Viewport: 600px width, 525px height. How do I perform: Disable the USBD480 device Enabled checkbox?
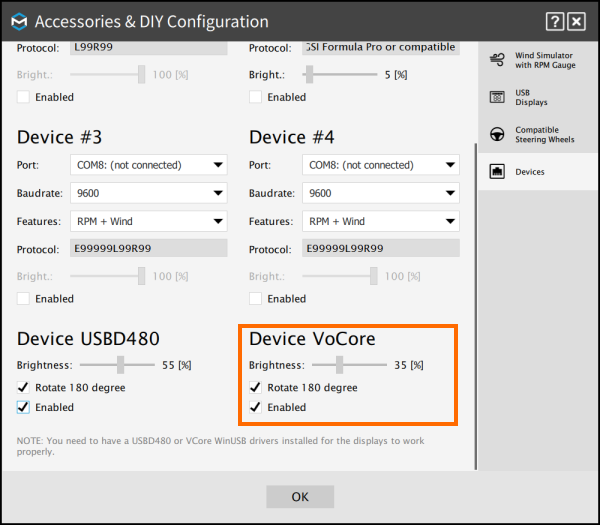pos(23,407)
